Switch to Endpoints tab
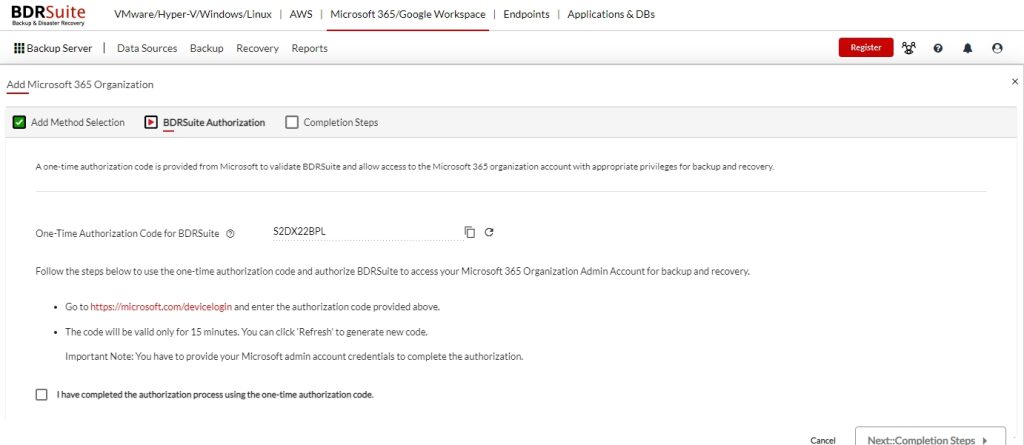The height and width of the screenshot is (445, 1024). tap(526, 14)
